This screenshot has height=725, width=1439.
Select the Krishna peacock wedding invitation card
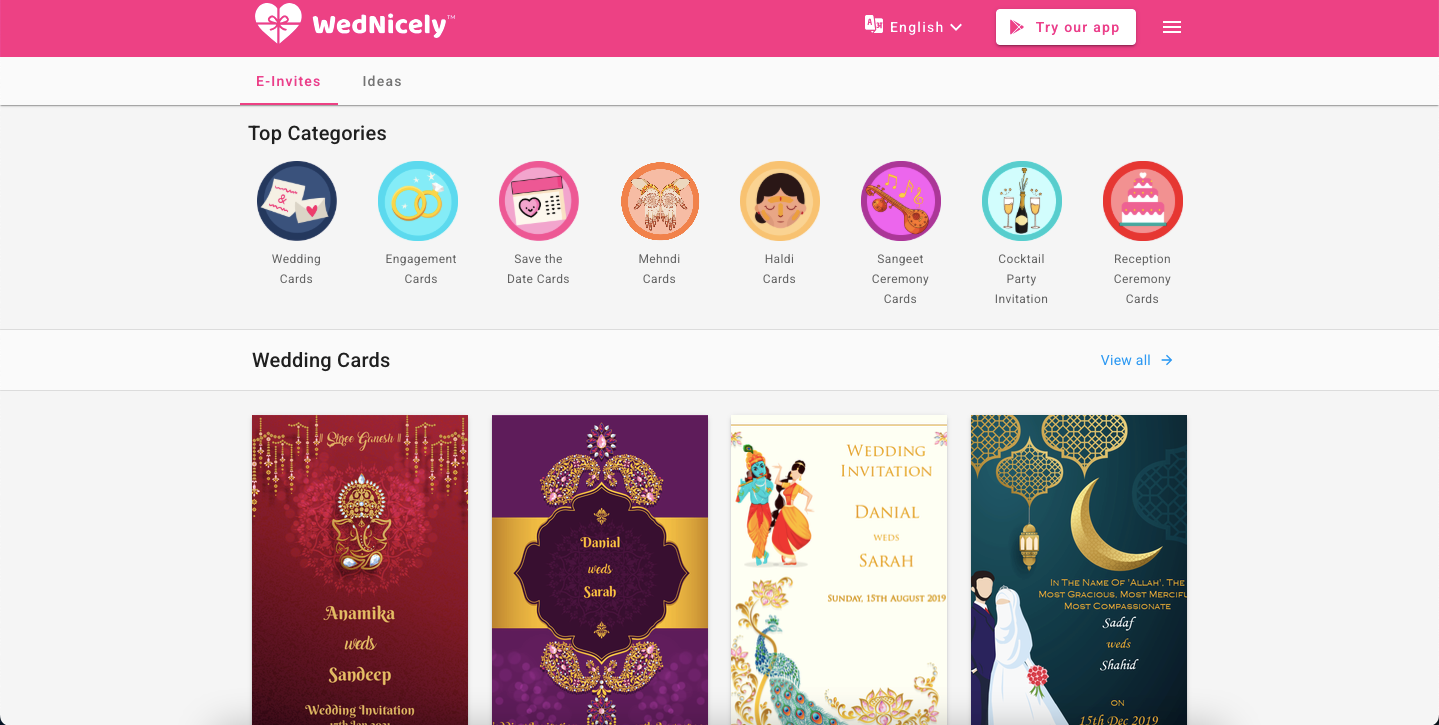[x=839, y=570]
